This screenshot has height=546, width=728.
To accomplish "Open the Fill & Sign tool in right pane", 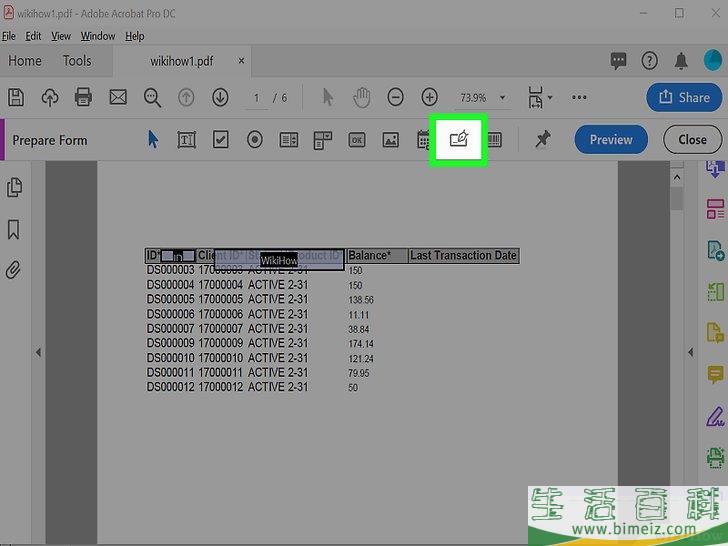I will [715, 416].
